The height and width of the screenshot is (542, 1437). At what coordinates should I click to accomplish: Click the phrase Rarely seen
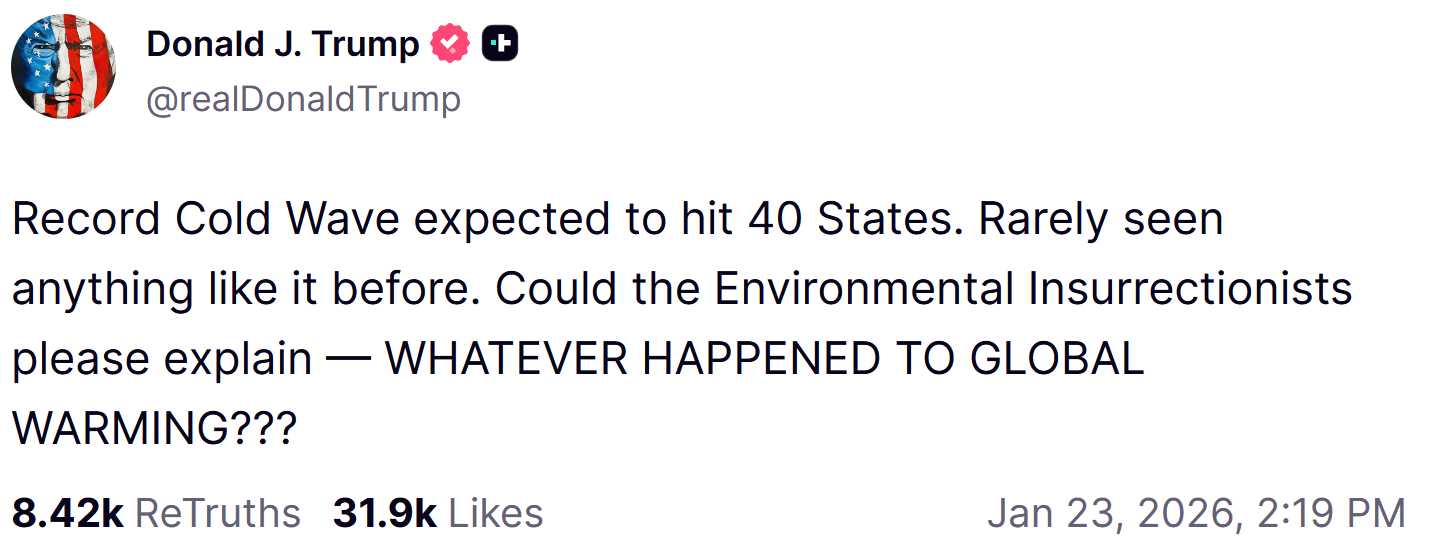(x=1101, y=219)
